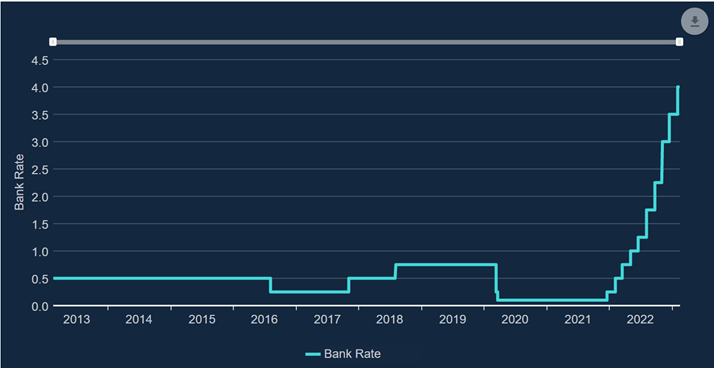The height and width of the screenshot is (368, 714).
Task: Click the final 4.0 data point on line
Action: pyautogui.click(x=678, y=87)
